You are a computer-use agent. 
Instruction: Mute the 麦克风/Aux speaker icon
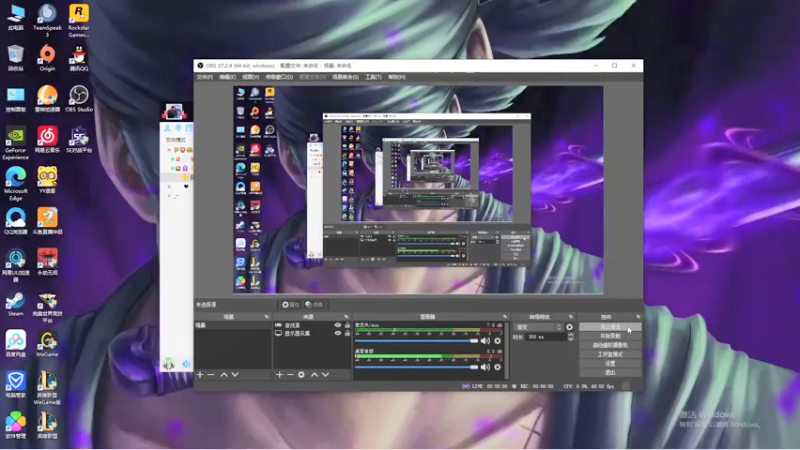pyautogui.click(x=485, y=341)
